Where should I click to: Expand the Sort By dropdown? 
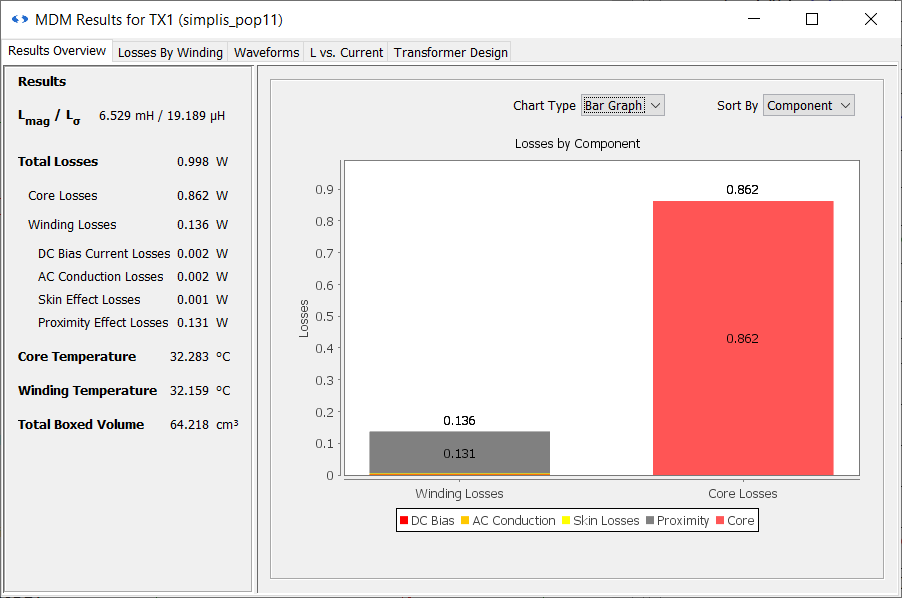coord(808,106)
